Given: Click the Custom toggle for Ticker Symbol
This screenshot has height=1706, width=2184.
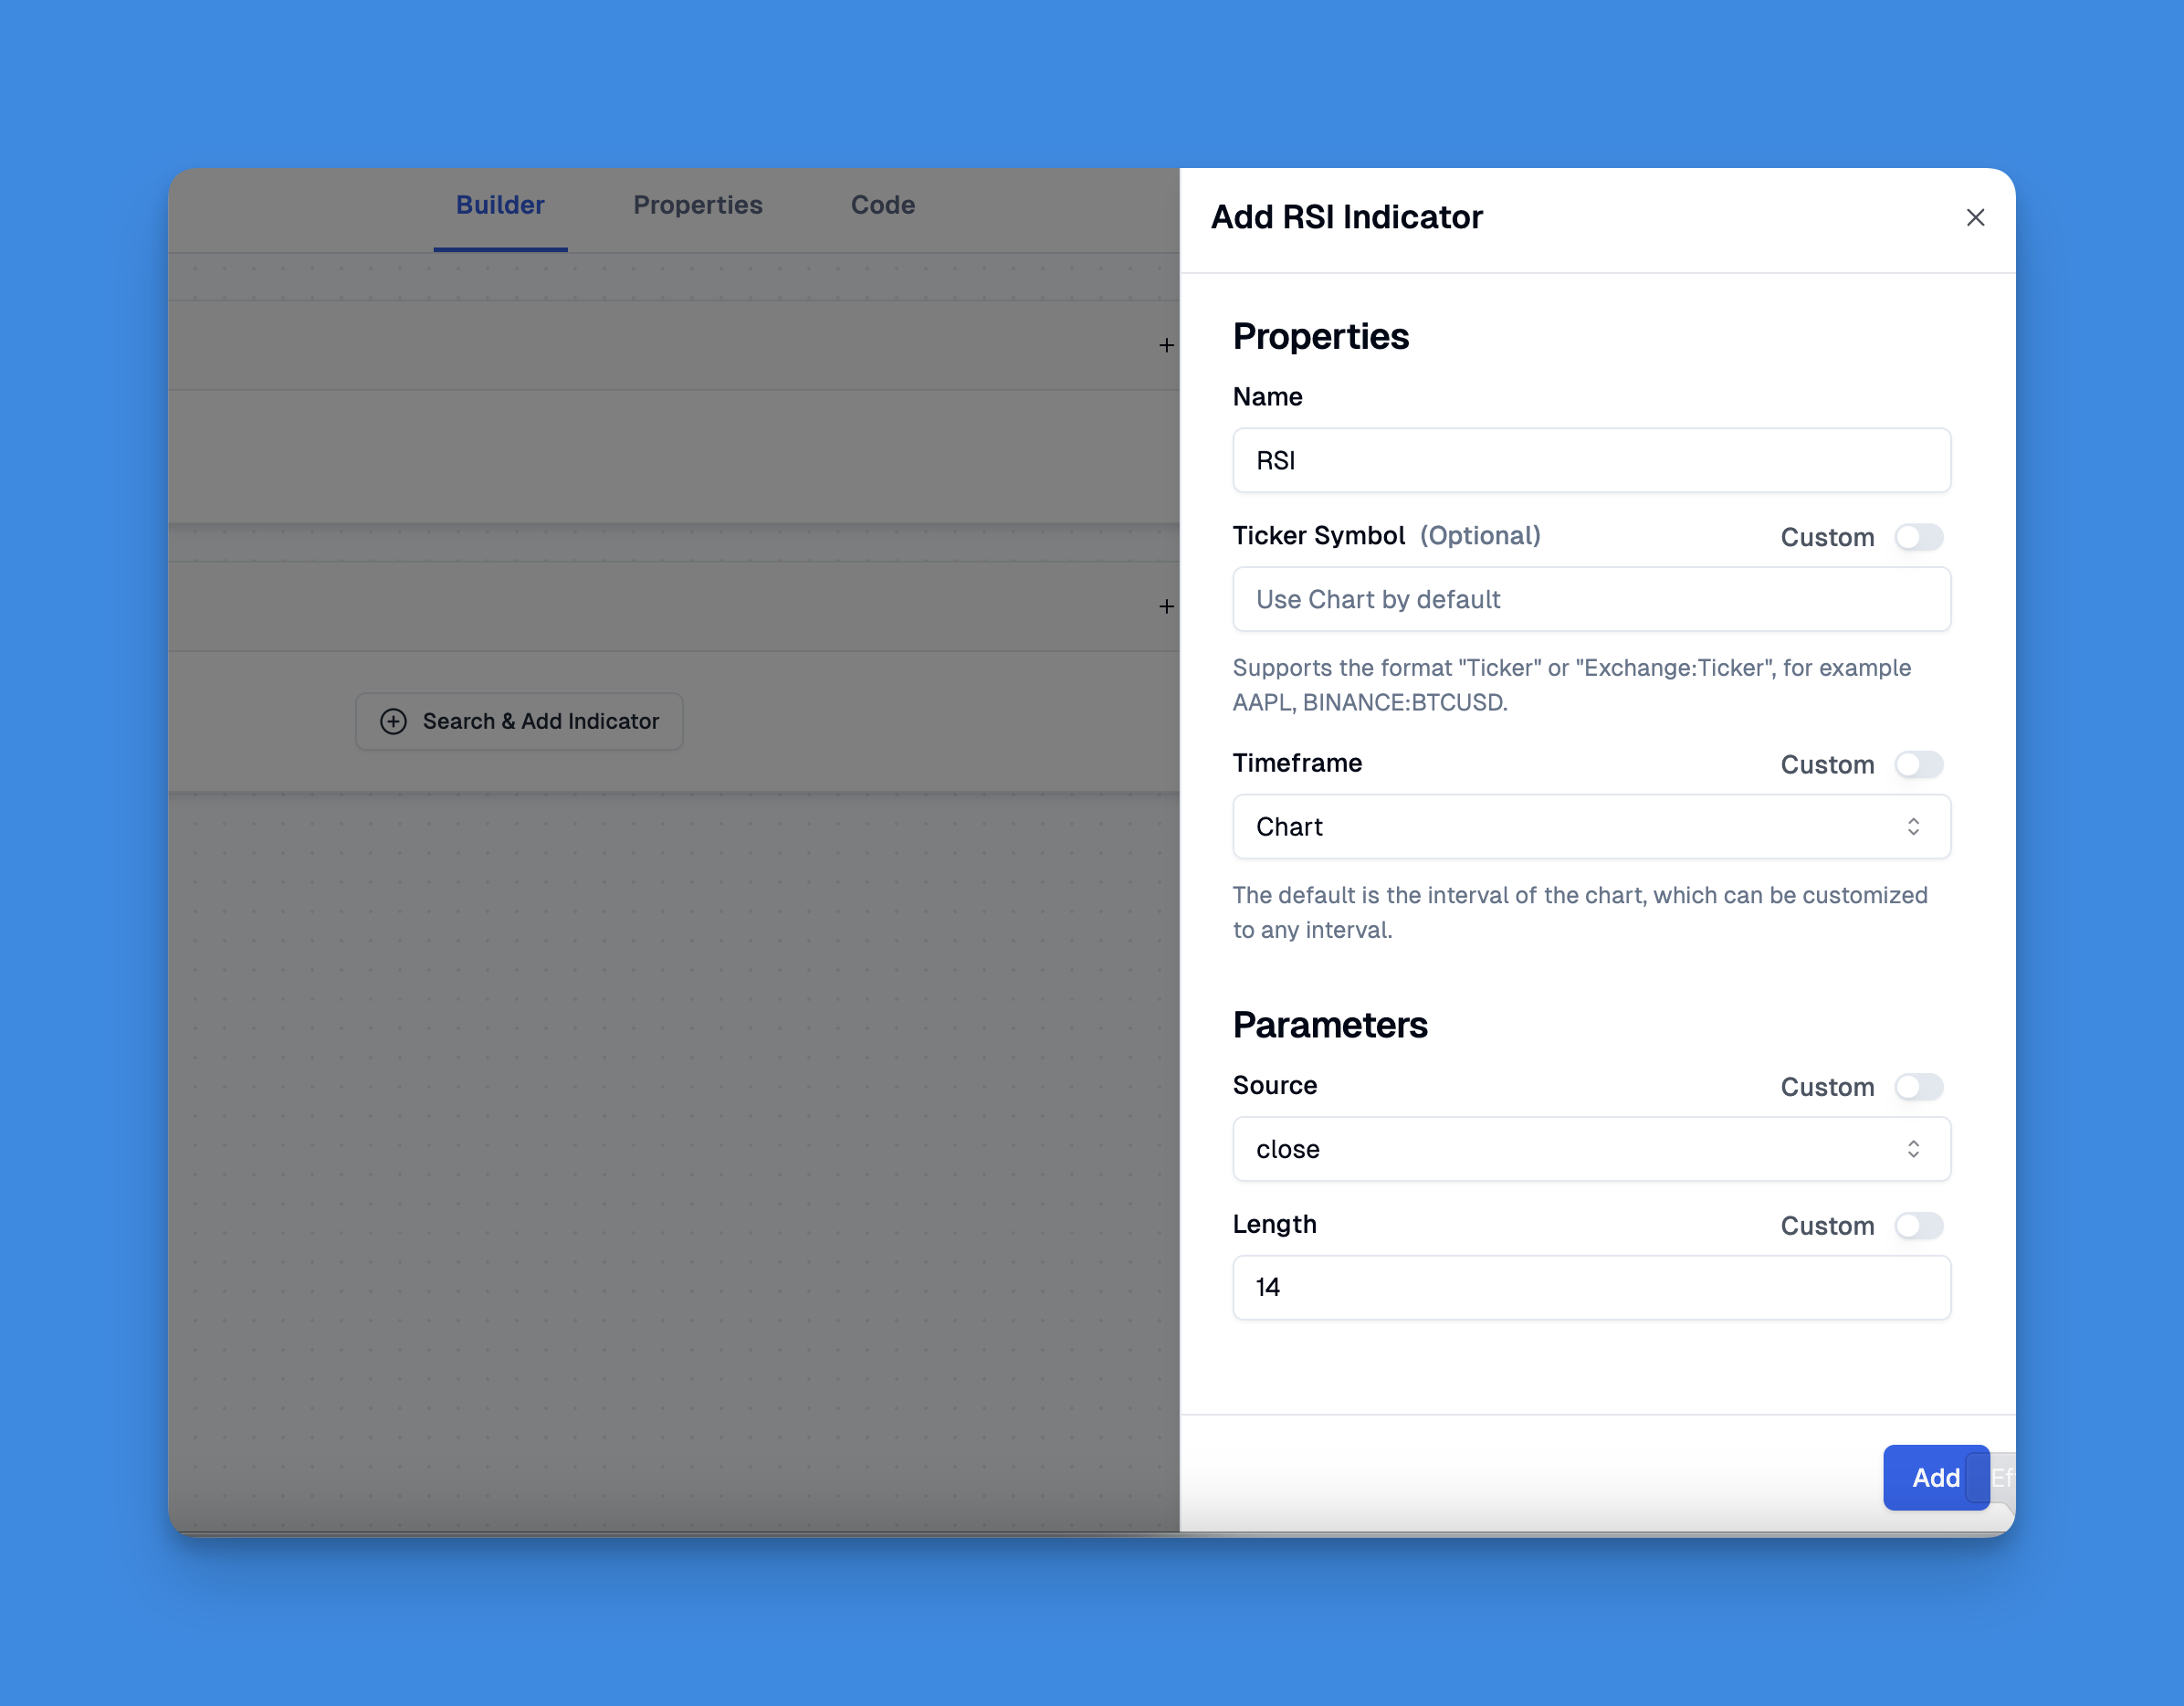Looking at the screenshot, I should tap(1920, 535).
